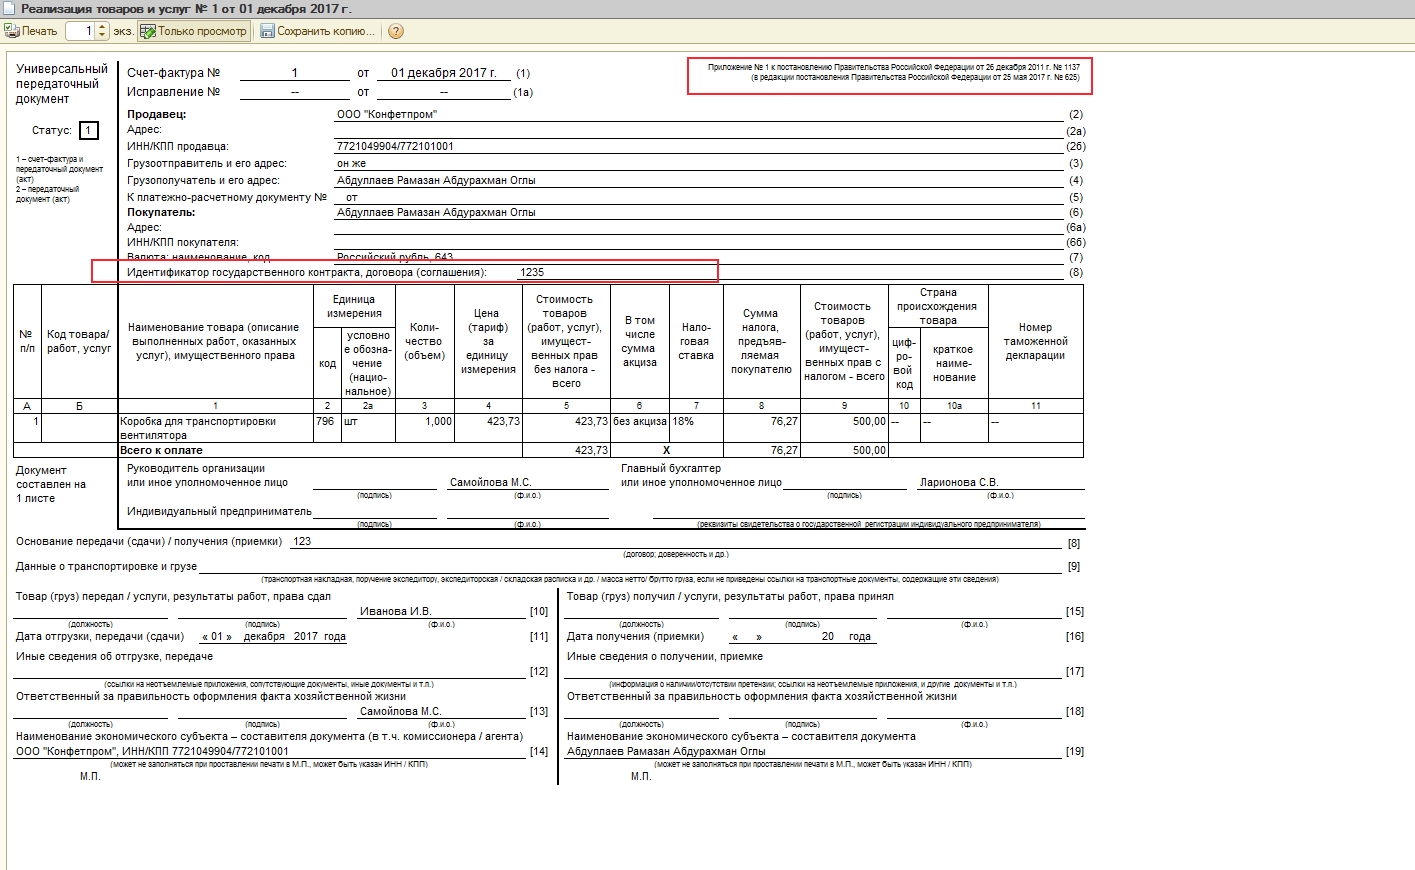Focus the number of copies field
1415x870 pixels.
(81, 31)
